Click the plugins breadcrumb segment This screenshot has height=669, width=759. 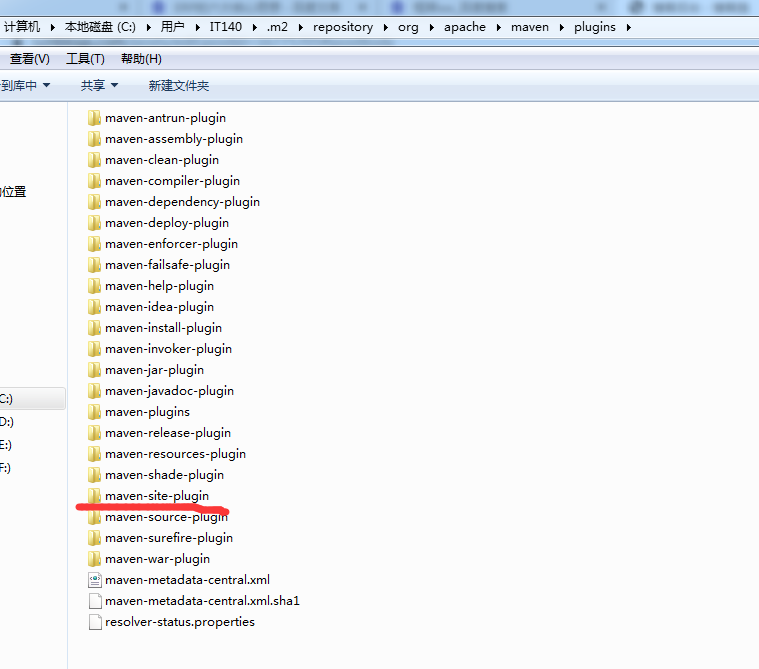pos(594,27)
